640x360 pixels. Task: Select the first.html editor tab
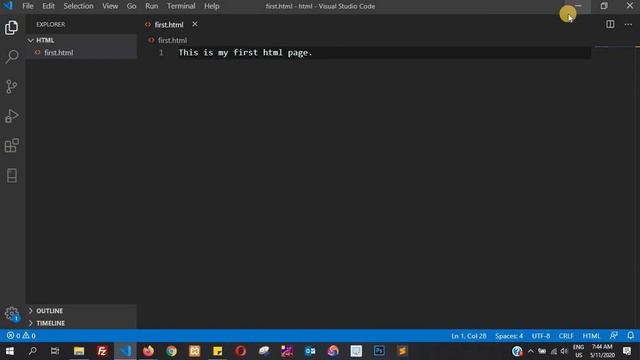[169, 24]
